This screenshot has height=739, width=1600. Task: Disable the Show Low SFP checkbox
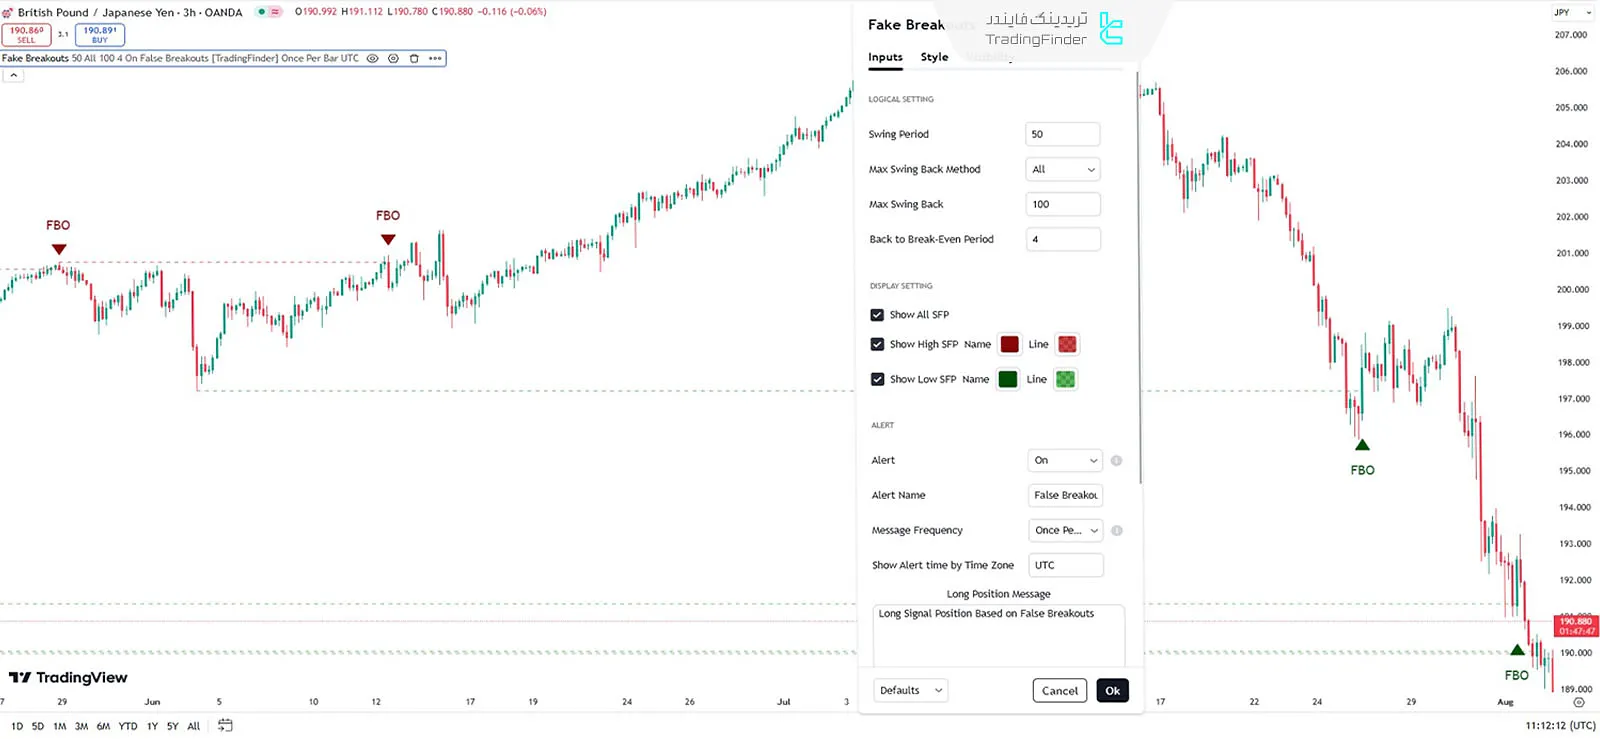pos(877,379)
